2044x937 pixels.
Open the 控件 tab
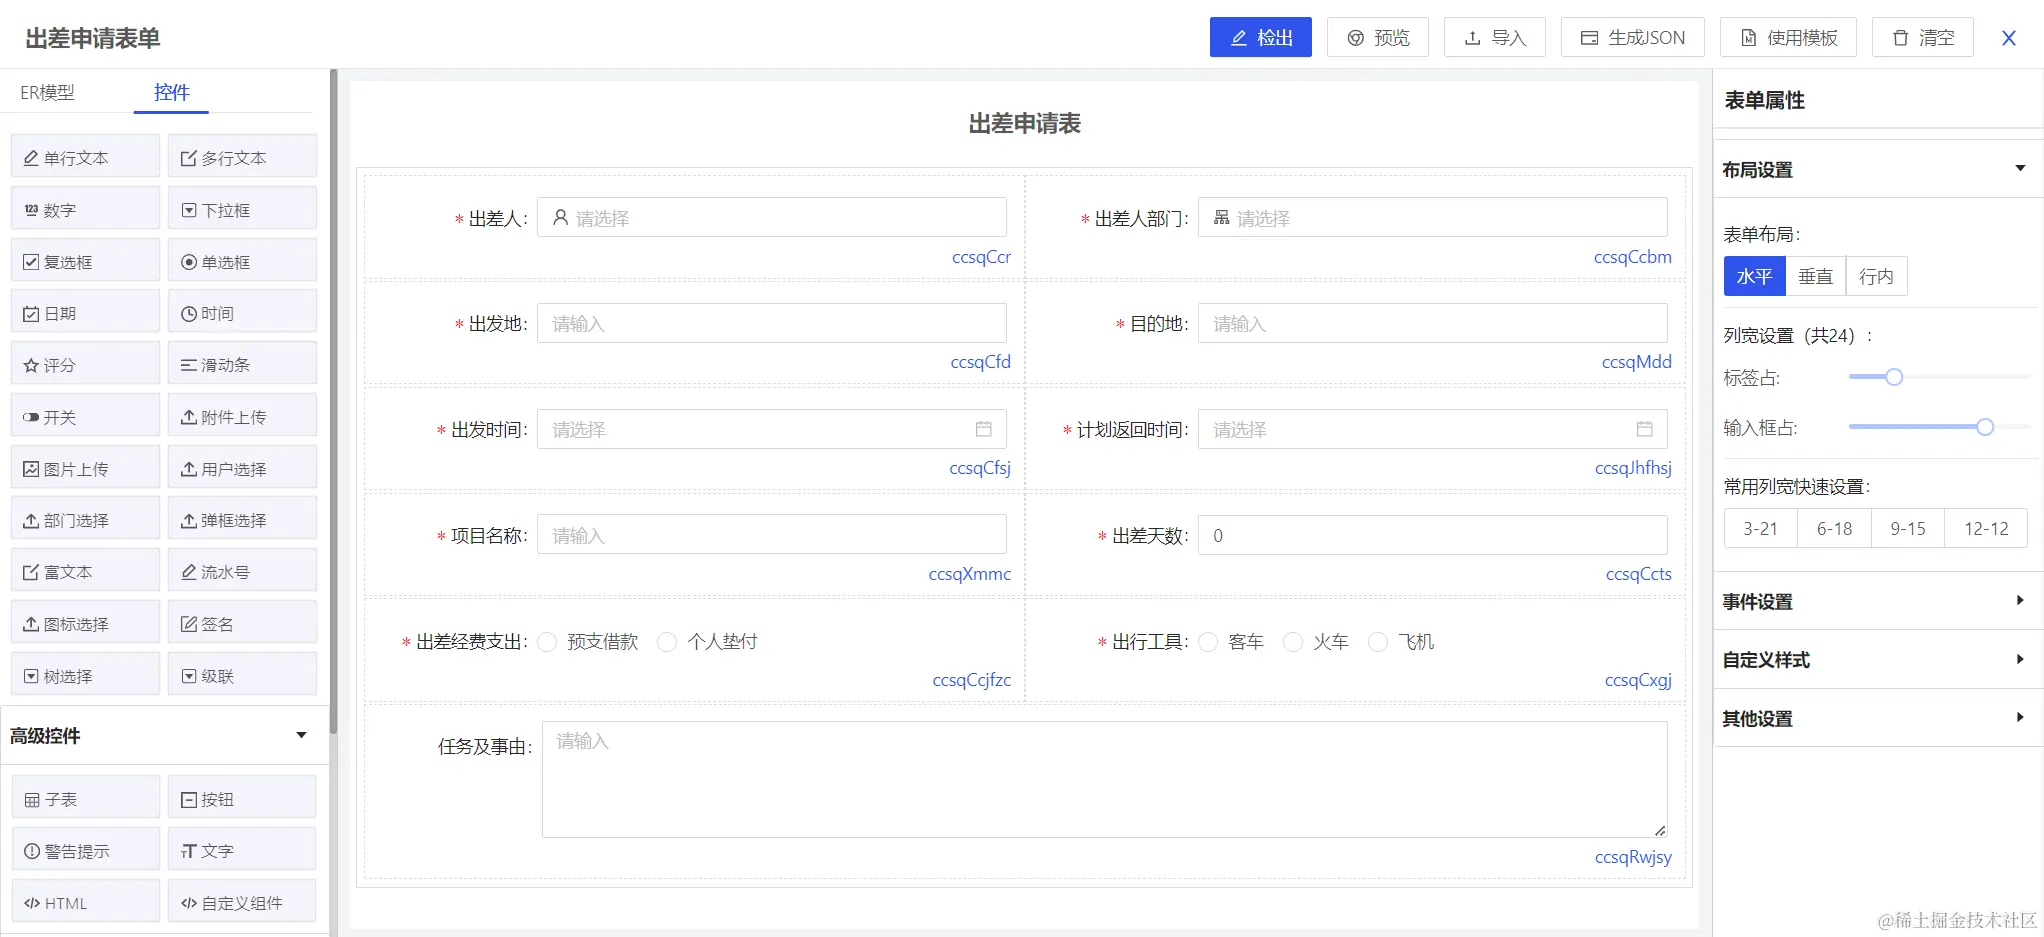coord(171,92)
